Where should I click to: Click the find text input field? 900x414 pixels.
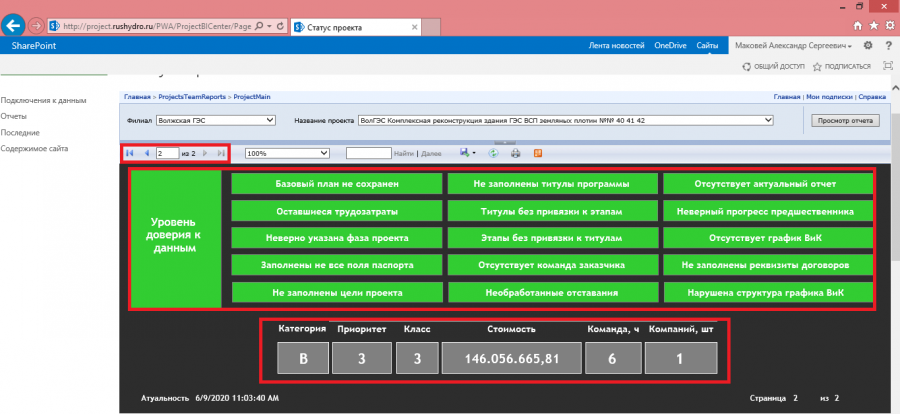pos(368,153)
